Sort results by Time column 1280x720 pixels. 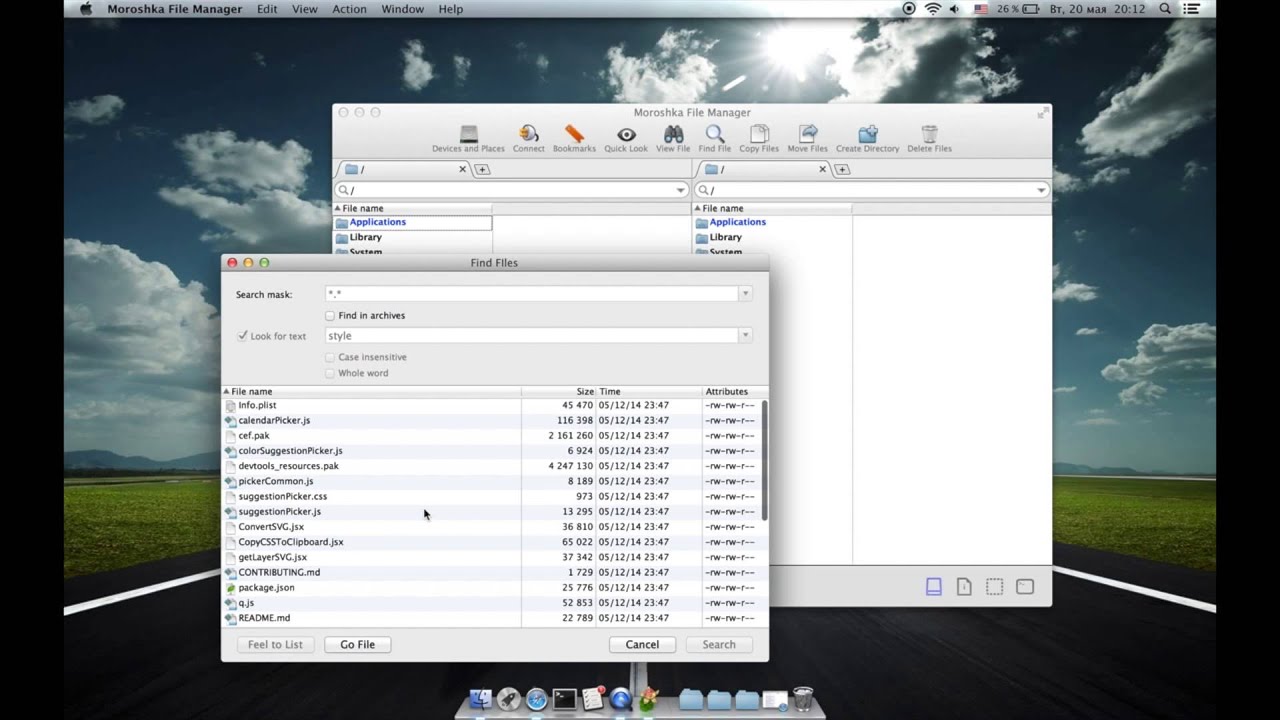point(650,392)
